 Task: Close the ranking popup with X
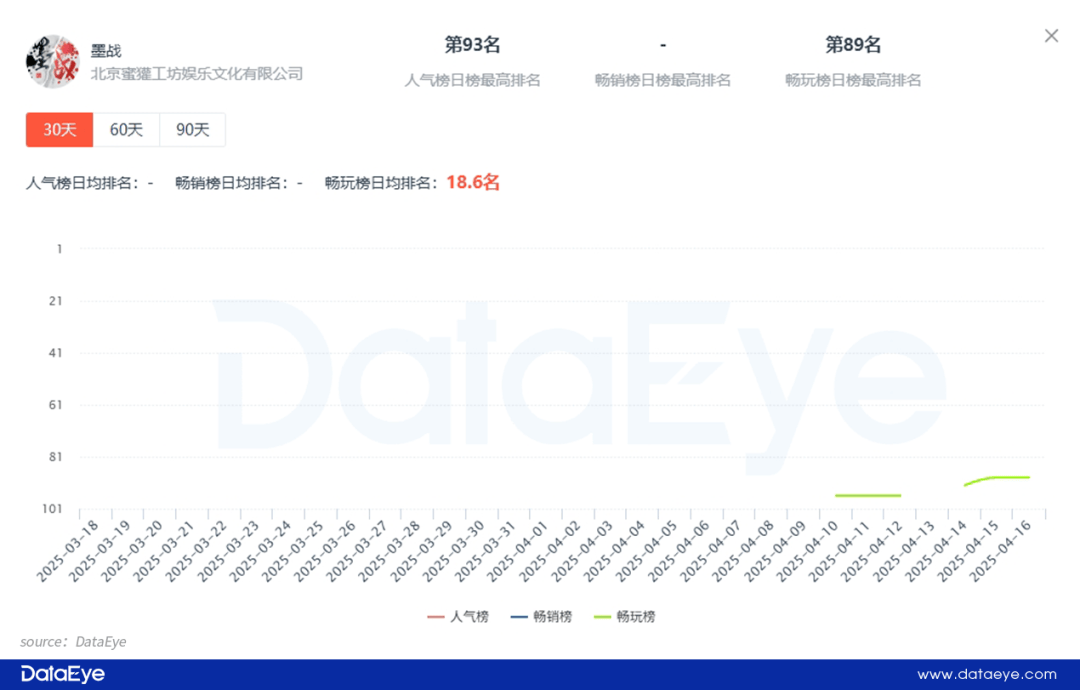click(x=1051, y=36)
